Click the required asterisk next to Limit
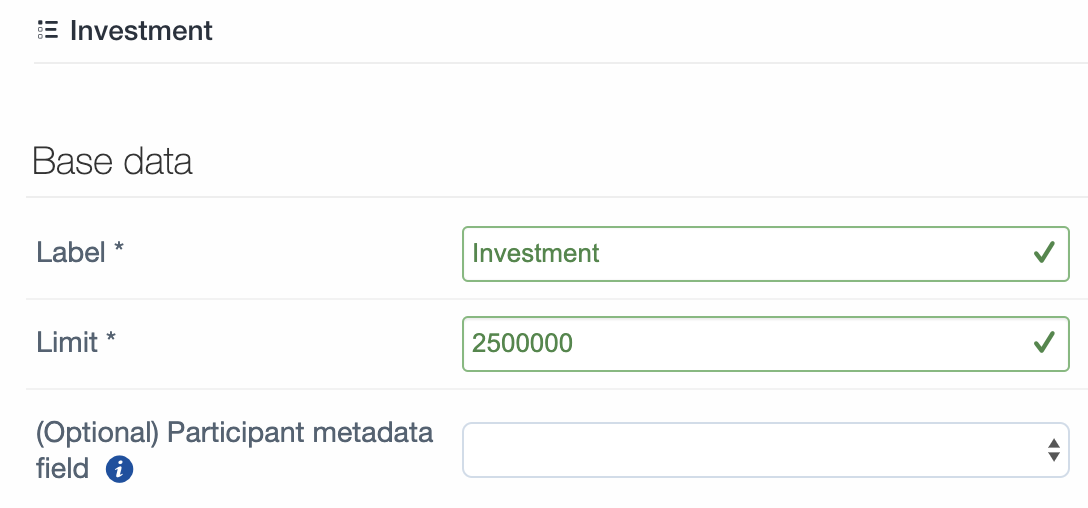 (110, 337)
